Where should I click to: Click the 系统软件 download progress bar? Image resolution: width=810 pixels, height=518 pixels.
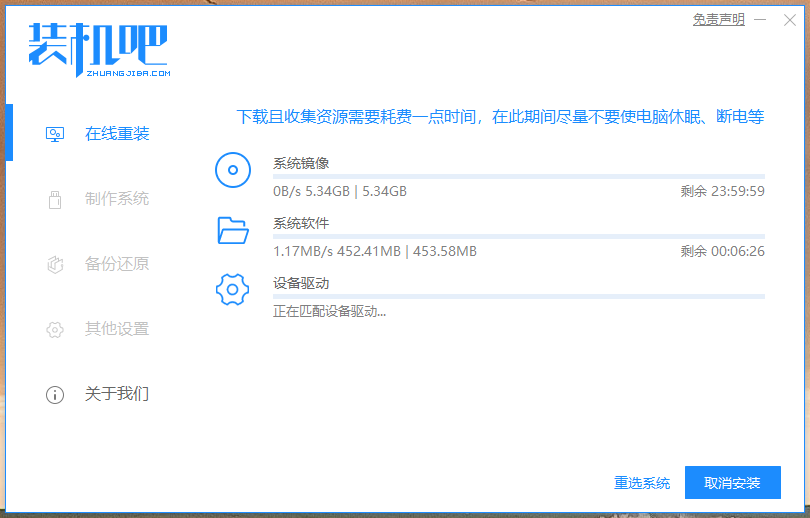click(518, 237)
